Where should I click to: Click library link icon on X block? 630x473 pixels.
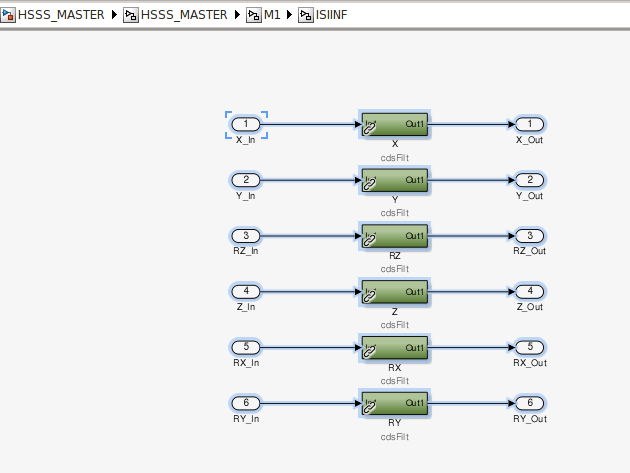(369, 129)
